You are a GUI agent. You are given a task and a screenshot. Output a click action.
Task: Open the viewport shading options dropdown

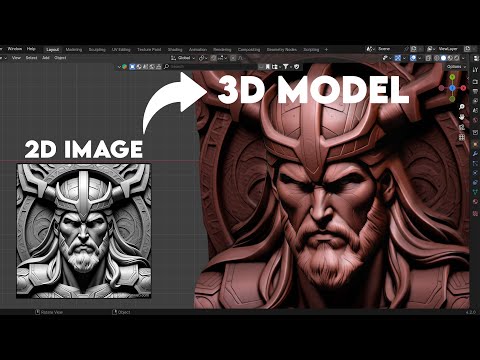463,58
